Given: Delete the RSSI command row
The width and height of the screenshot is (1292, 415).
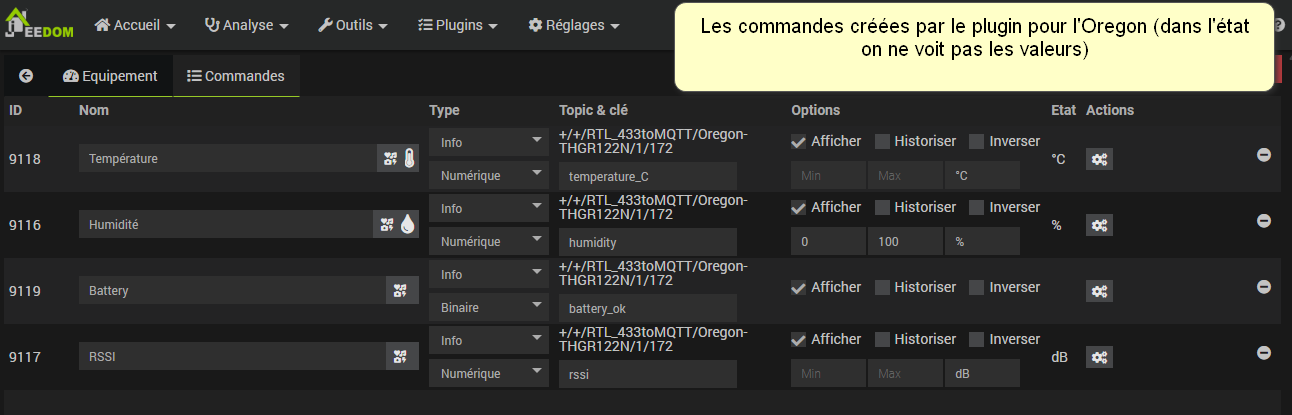Looking at the screenshot, I should point(1263,353).
